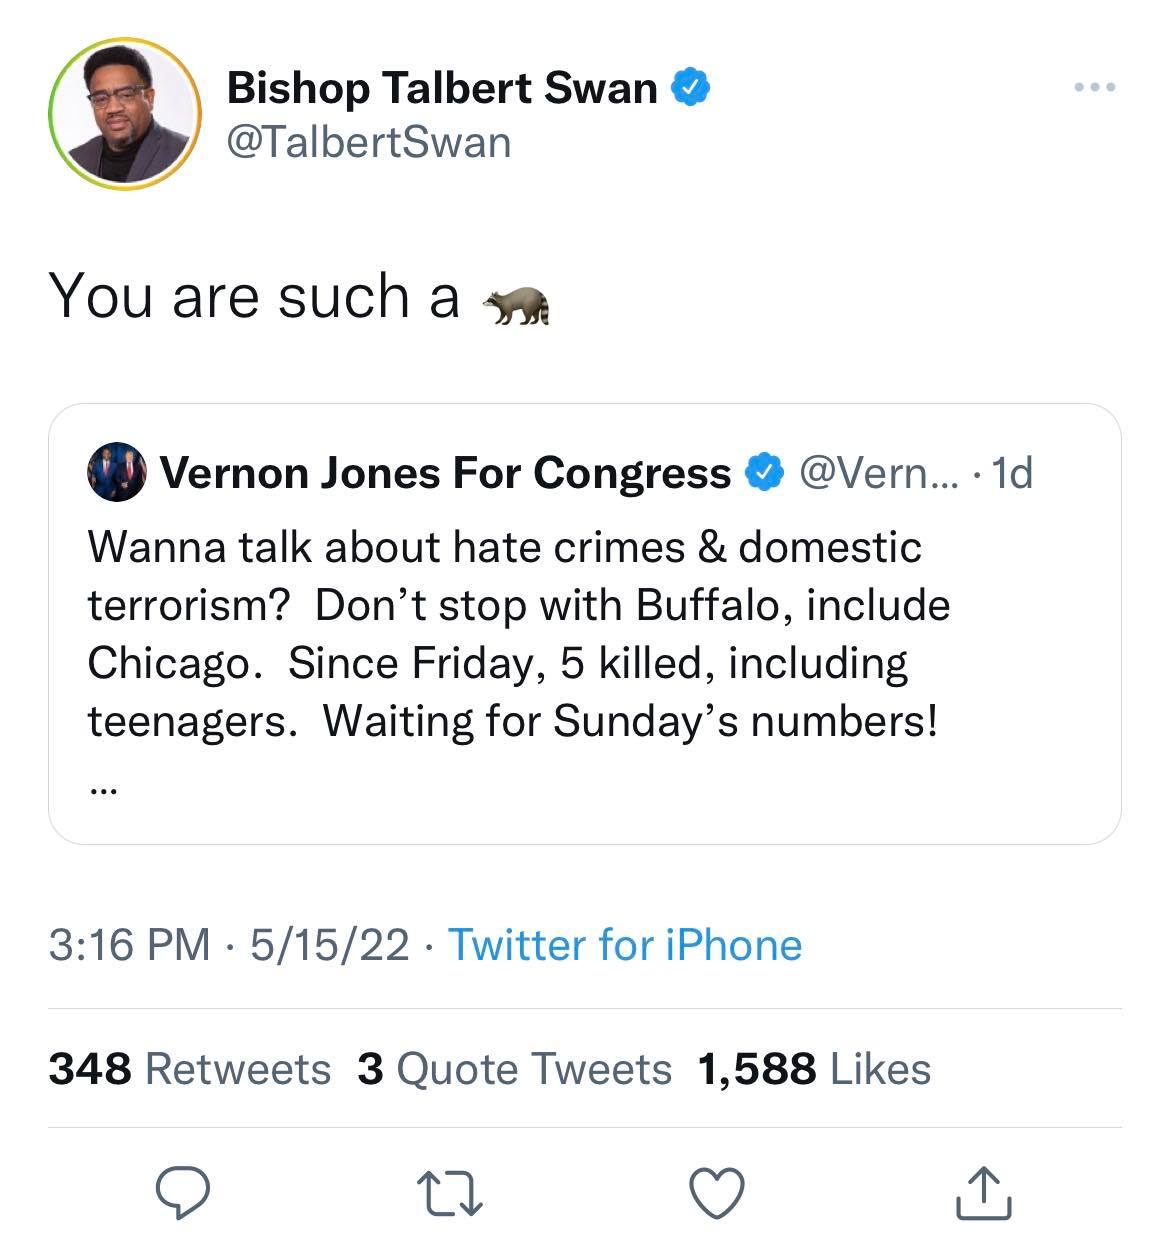
Task: Tap the blue verified badge beside Talbert Swan
Action: (690, 88)
